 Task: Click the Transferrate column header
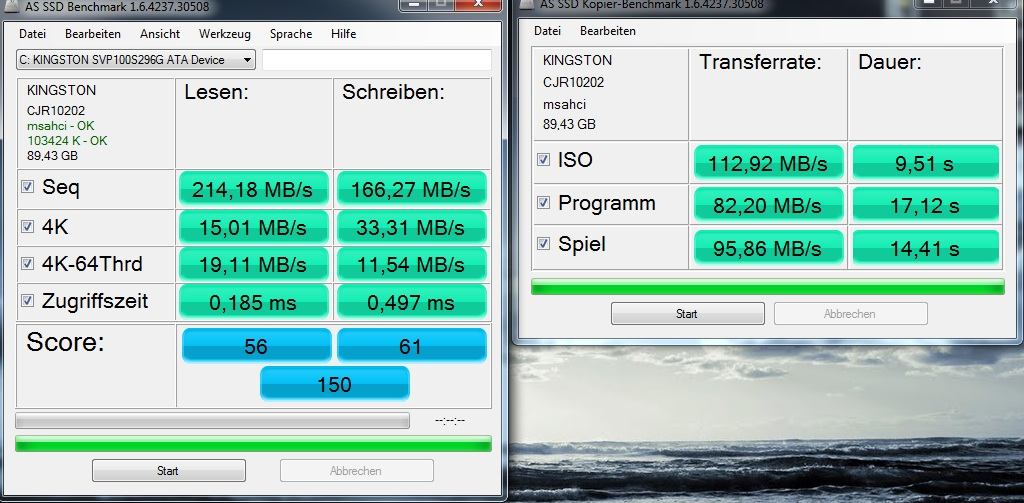pyautogui.click(x=760, y=63)
